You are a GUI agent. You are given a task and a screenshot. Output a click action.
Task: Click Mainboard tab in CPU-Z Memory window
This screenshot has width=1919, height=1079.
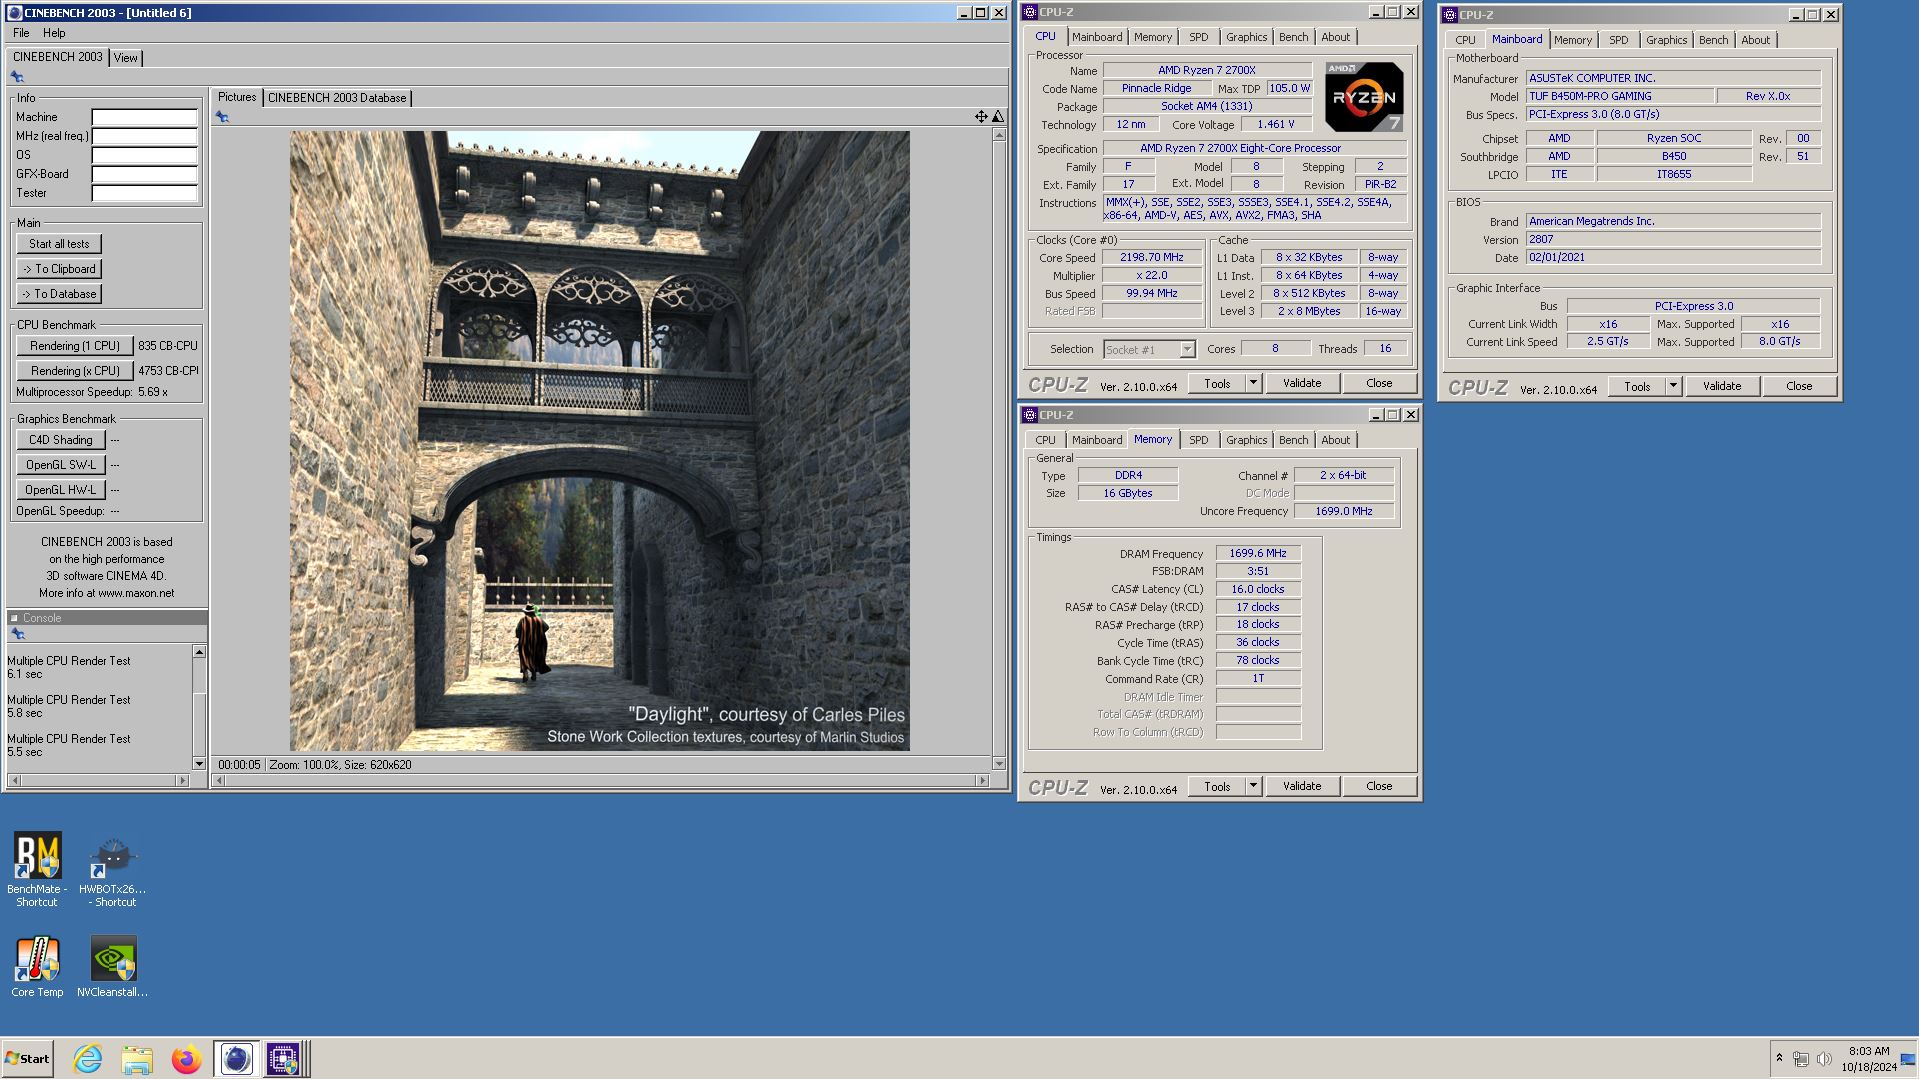[x=1096, y=440]
